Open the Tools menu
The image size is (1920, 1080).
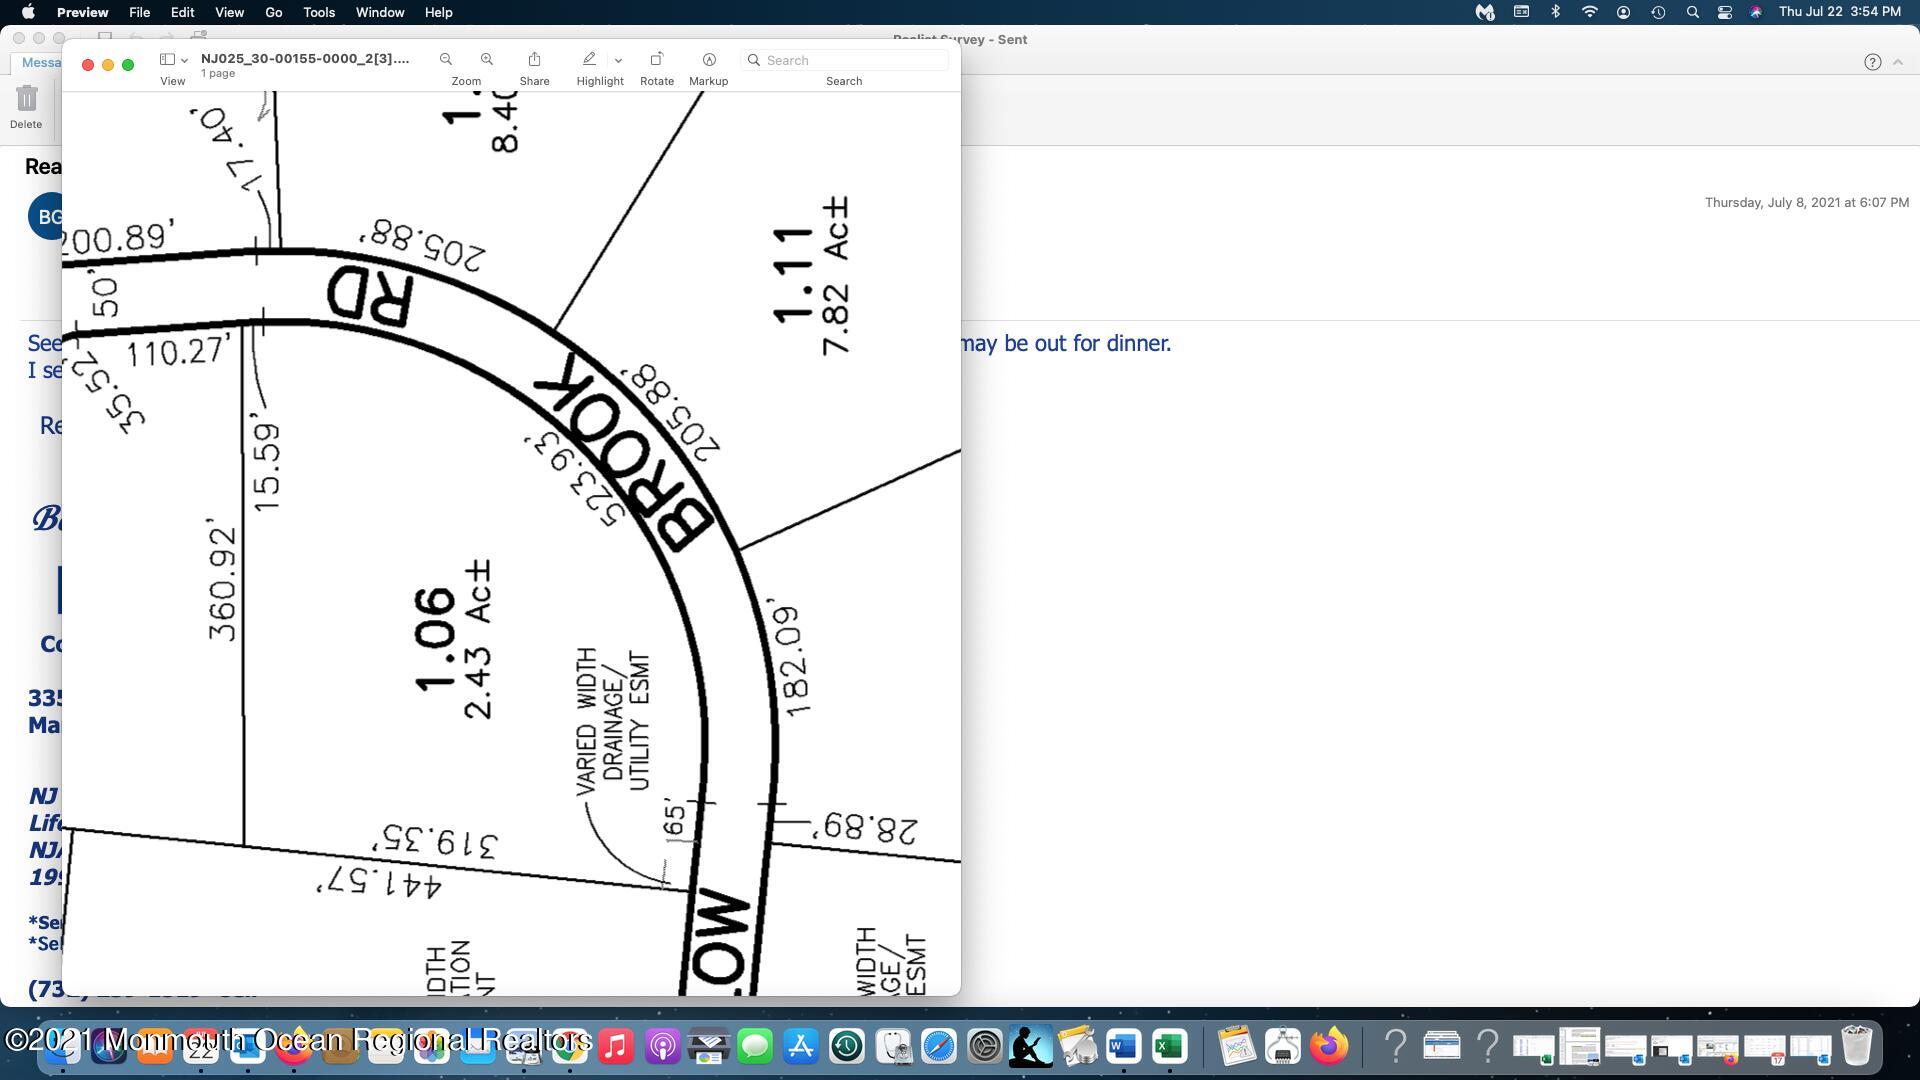(319, 12)
